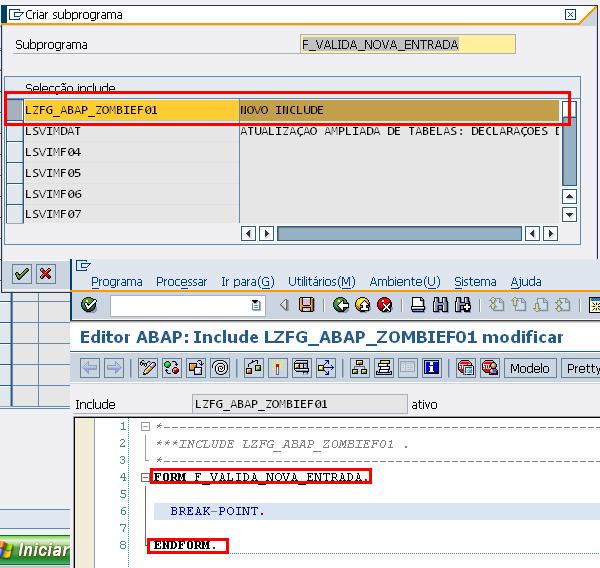Select row marker for LSVIMF04 include
This screenshot has width=600, height=568.
click(x=15, y=152)
